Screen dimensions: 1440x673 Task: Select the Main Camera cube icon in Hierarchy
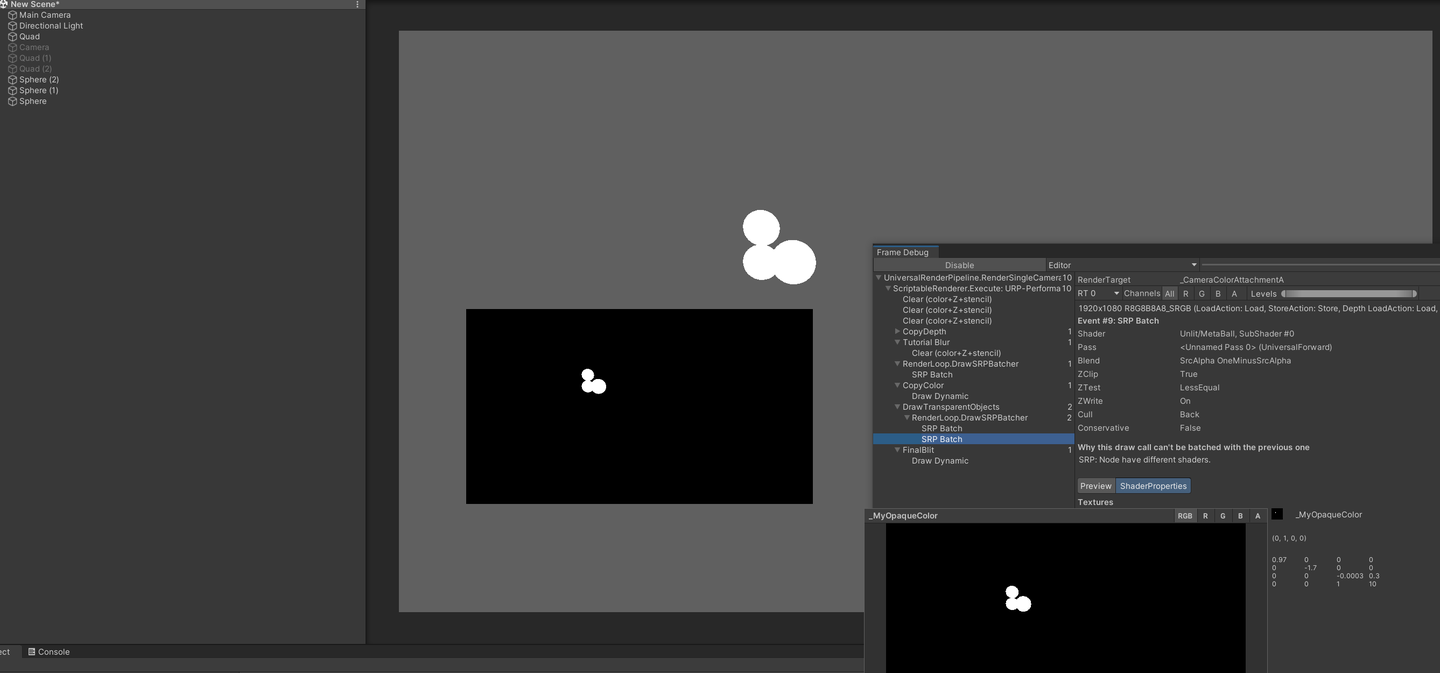[x=12, y=14]
